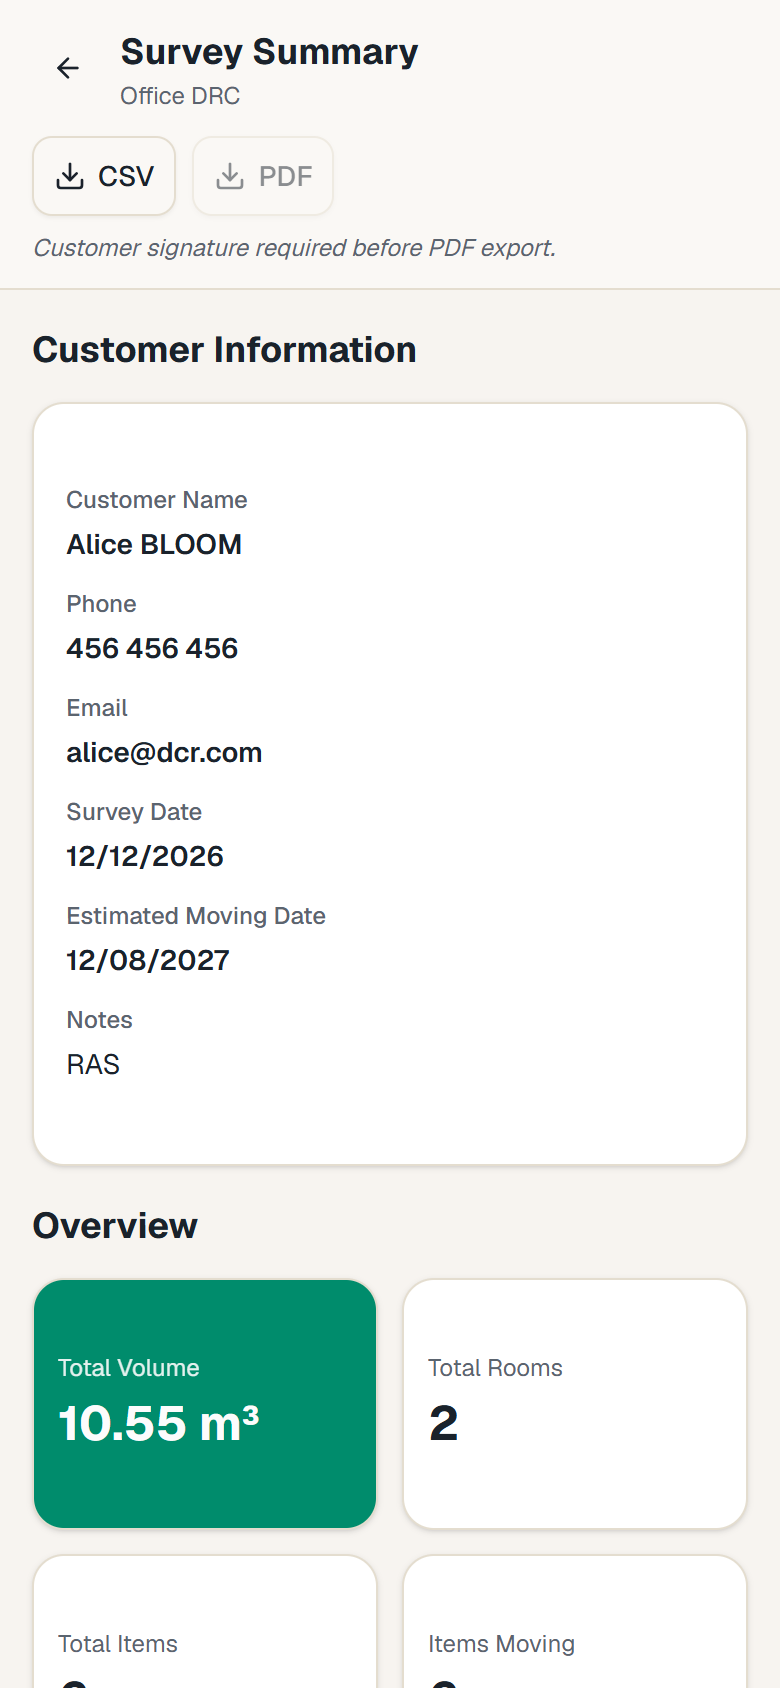Select the Survey Summary title
The height and width of the screenshot is (1688, 780).
(x=269, y=51)
